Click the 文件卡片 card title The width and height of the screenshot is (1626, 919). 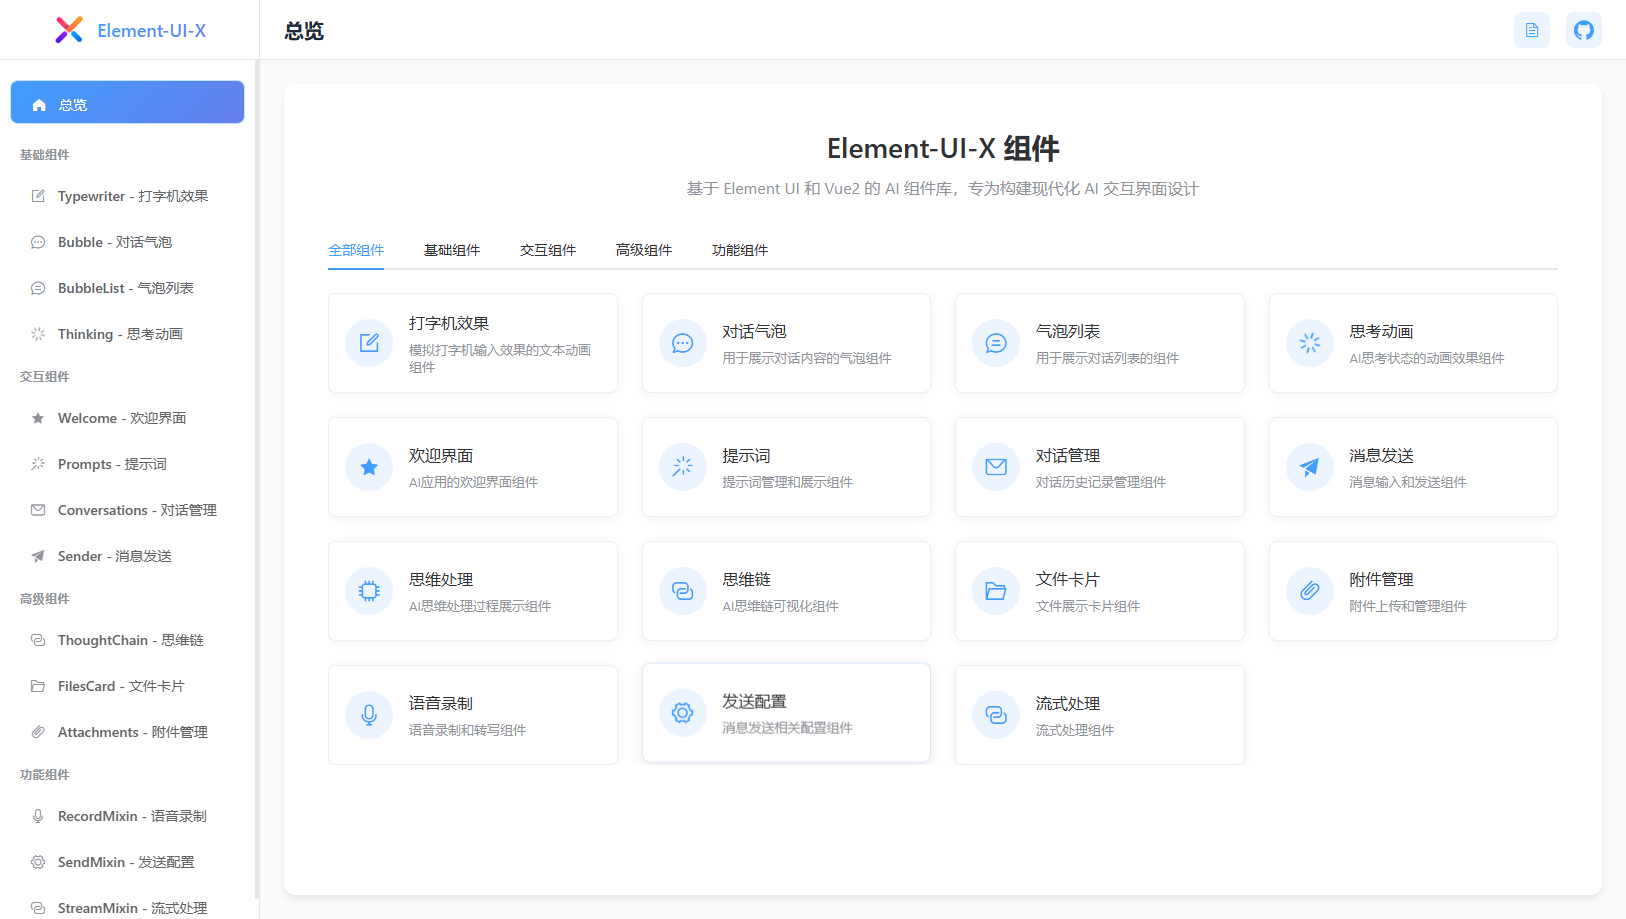(x=1068, y=580)
